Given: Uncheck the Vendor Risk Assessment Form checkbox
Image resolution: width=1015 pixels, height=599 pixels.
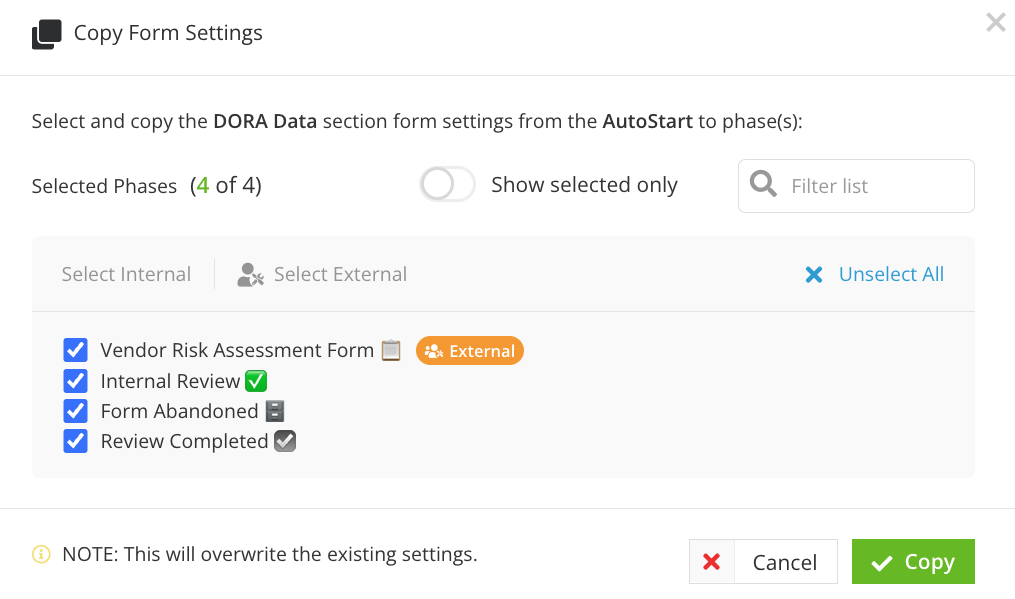Looking at the screenshot, I should (76, 350).
